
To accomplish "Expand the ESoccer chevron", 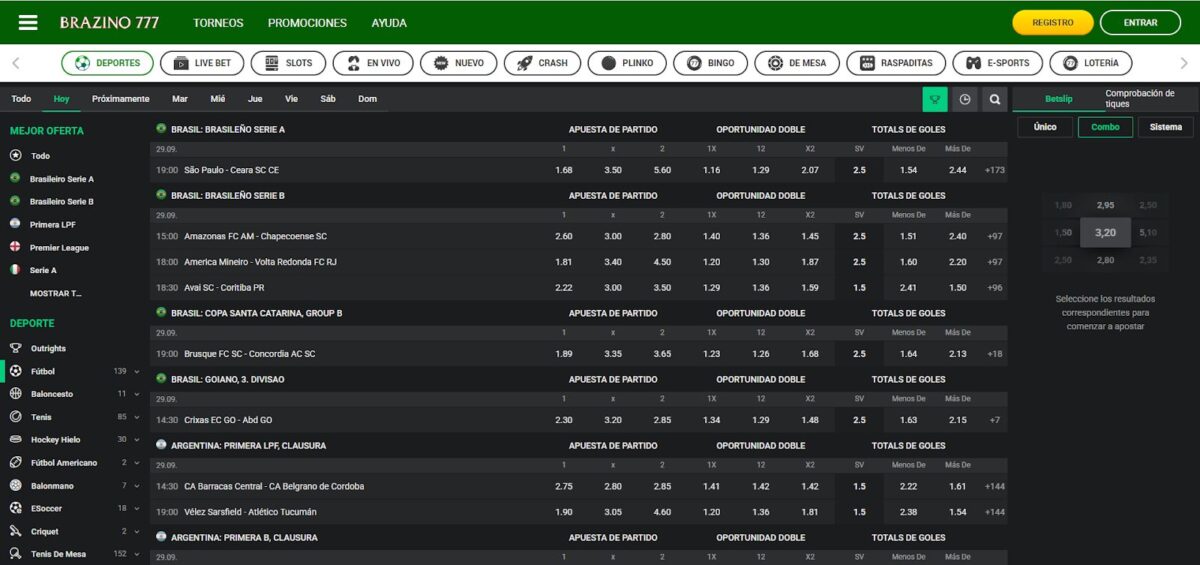I will click(x=137, y=508).
